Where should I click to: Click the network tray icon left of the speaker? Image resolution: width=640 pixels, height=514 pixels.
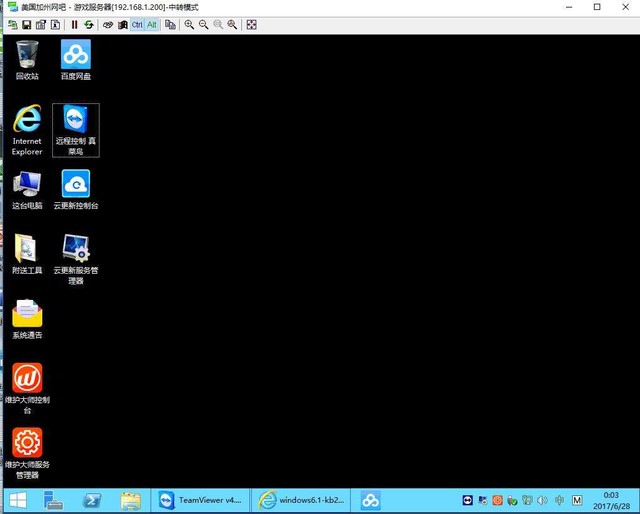[x=528, y=500]
